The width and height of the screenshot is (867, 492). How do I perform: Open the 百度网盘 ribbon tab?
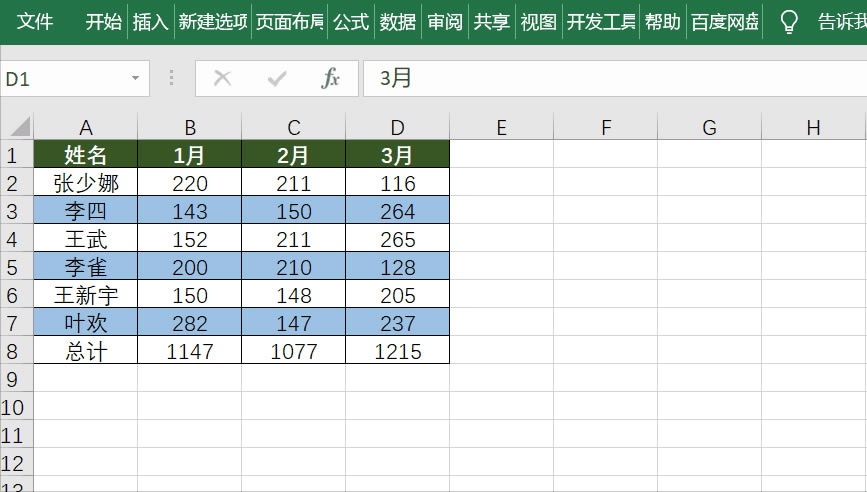725,22
